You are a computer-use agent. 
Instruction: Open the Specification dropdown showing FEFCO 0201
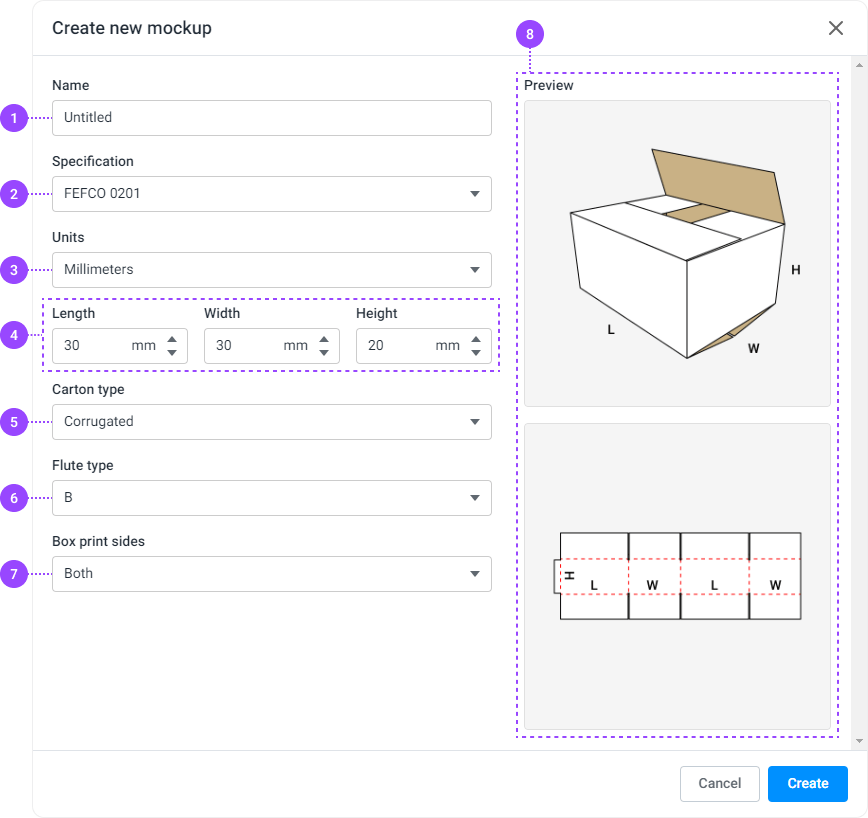[271, 194]
